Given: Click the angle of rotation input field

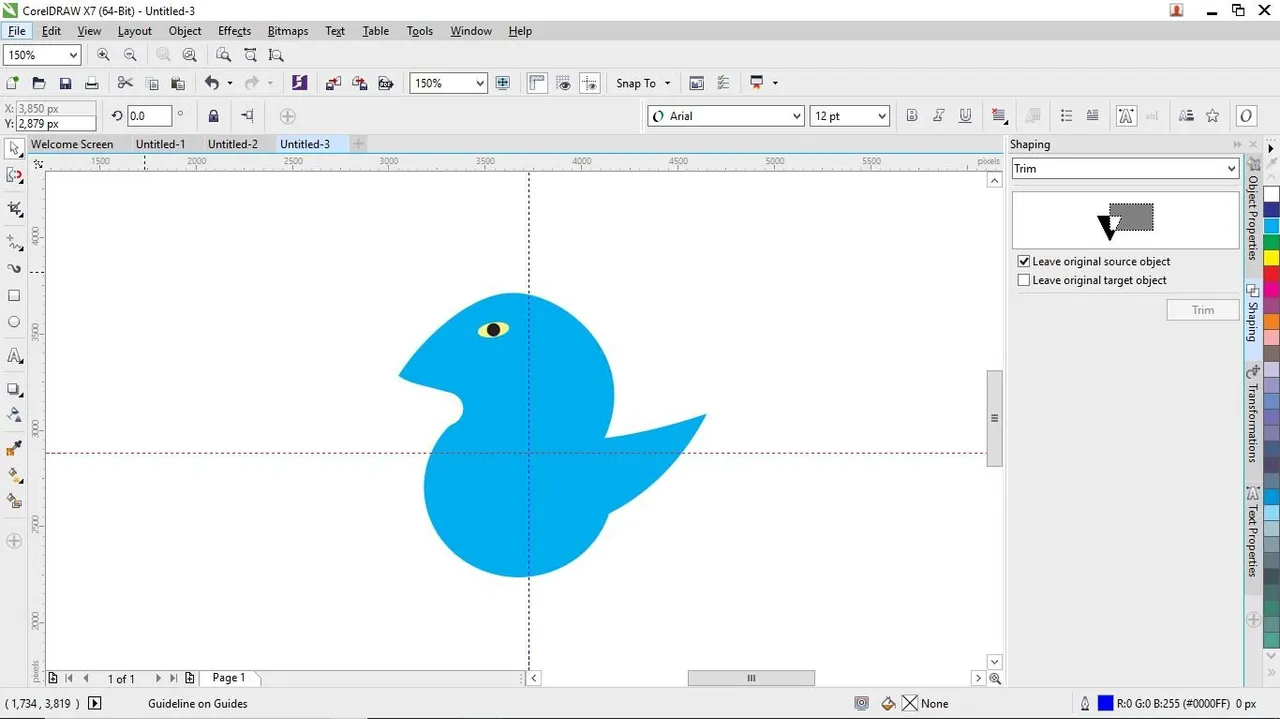Looking at the screenshot, I should [x=149, y=116].
